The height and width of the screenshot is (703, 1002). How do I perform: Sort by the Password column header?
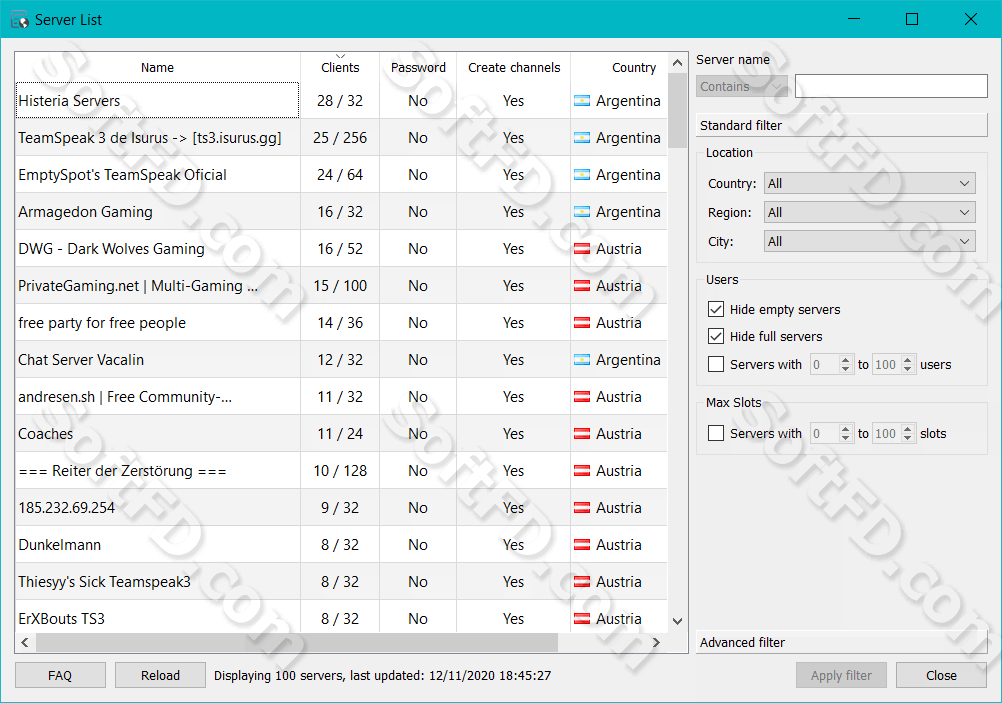coord(418,67)
